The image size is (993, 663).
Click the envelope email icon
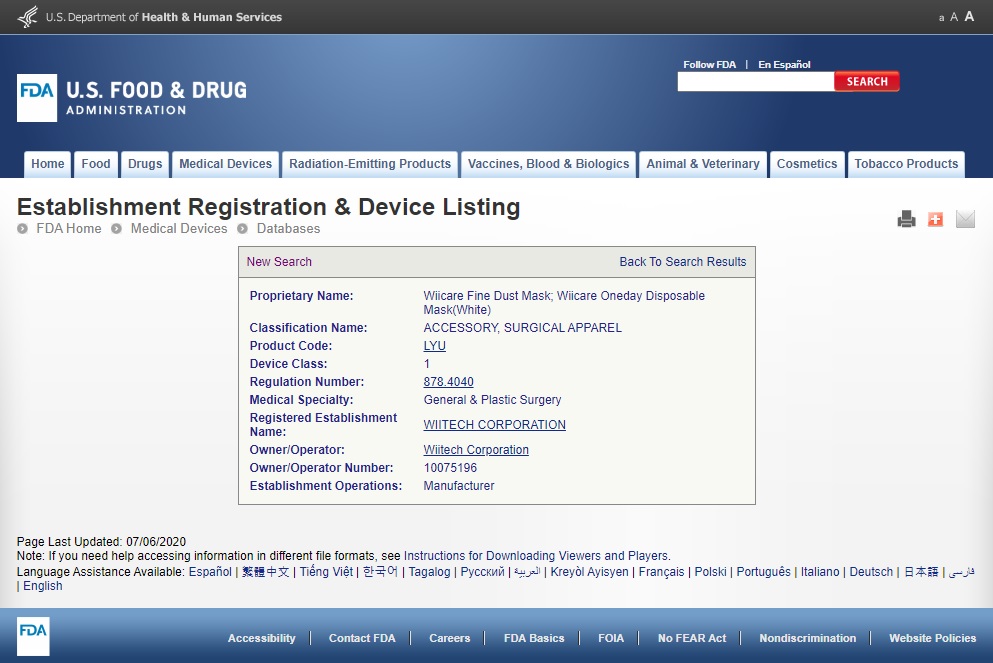(x=964, y=219)
